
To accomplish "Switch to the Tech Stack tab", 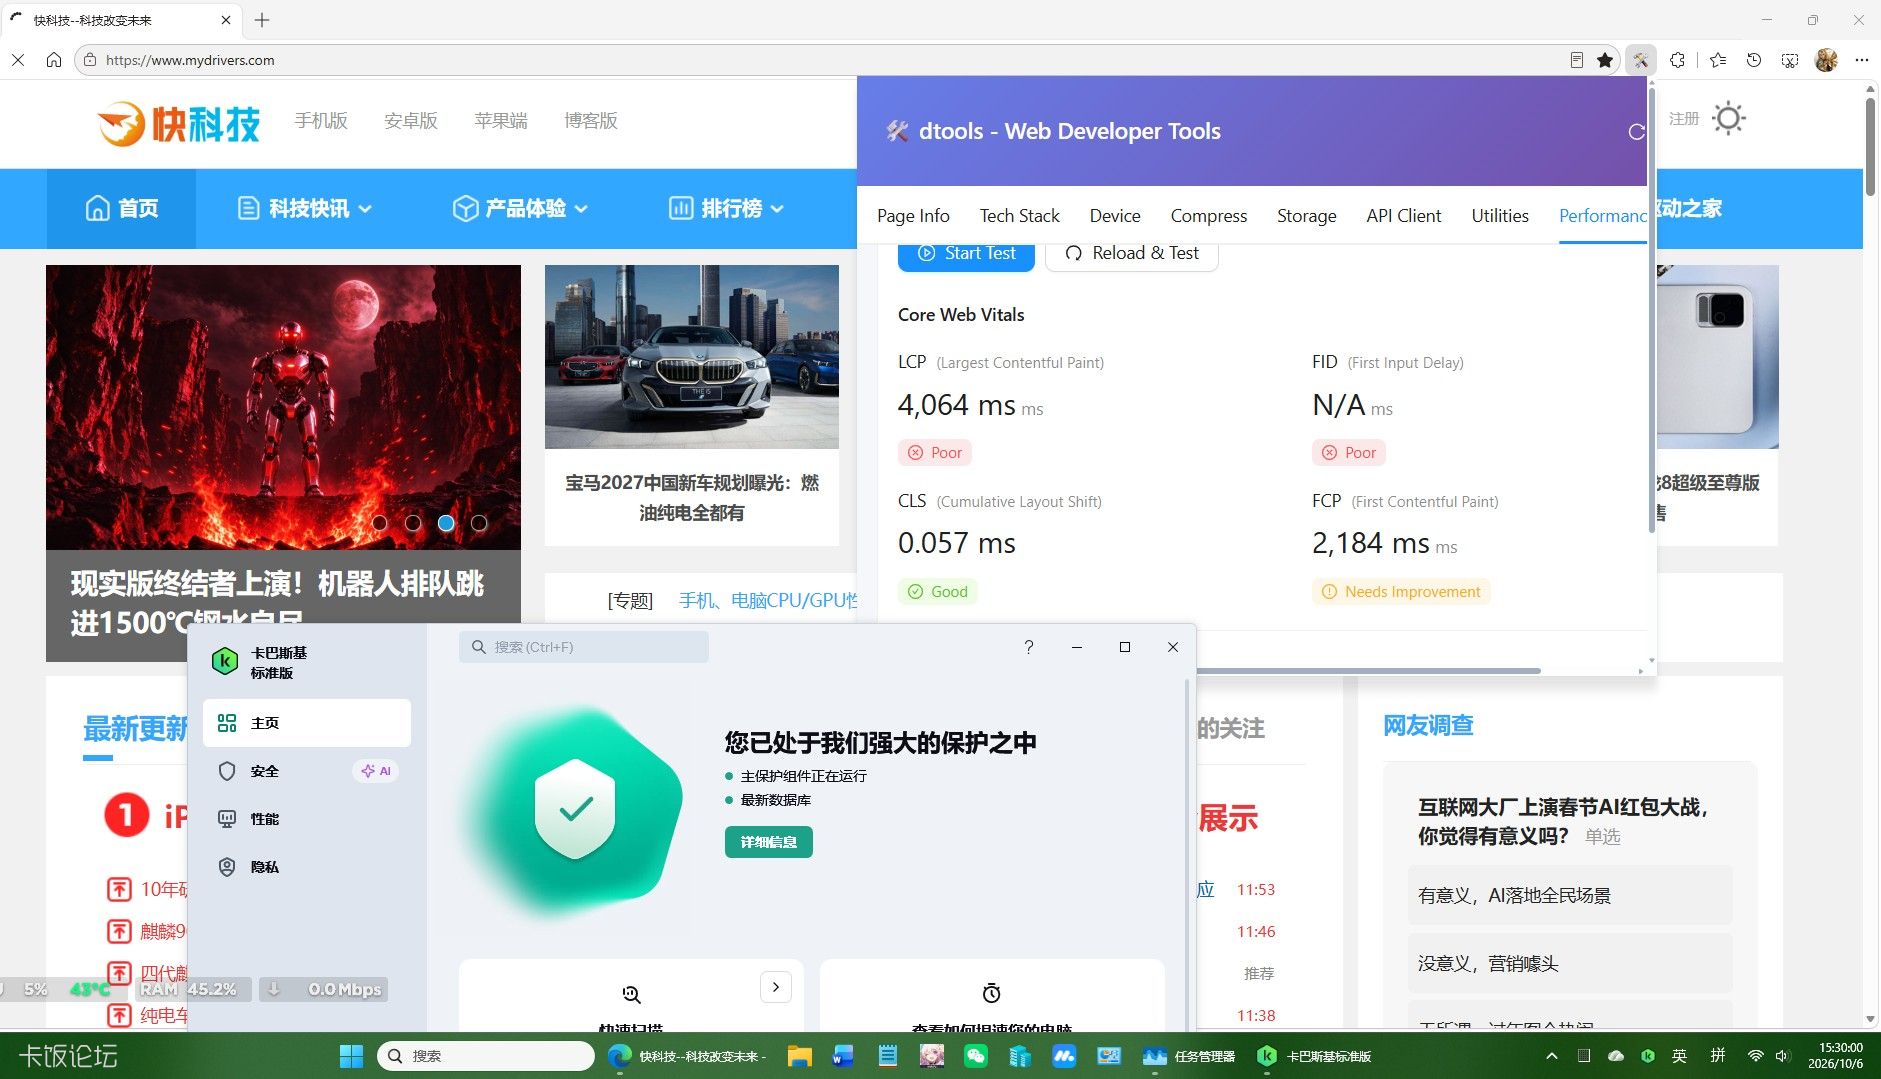I will pyautogui.click(x=1019, y=216).
